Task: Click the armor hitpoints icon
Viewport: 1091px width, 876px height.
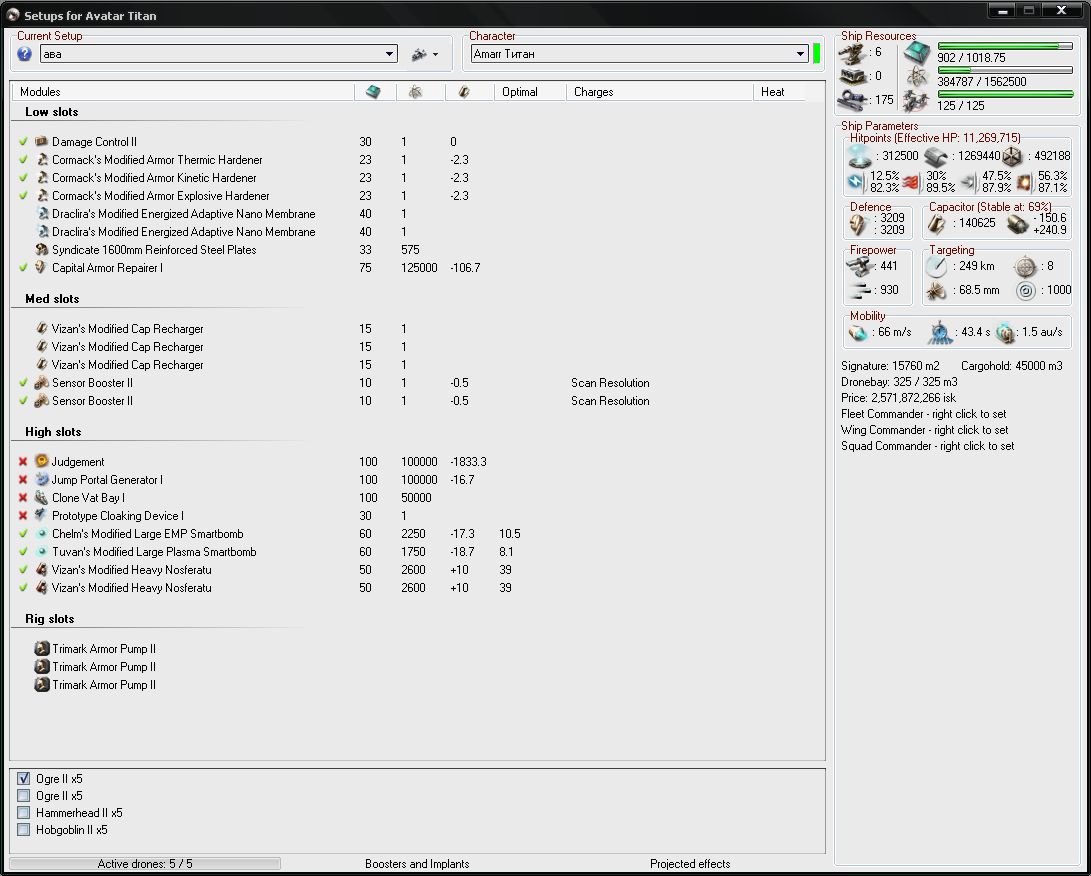Action: pyautogui.click(x=936, y=157)
